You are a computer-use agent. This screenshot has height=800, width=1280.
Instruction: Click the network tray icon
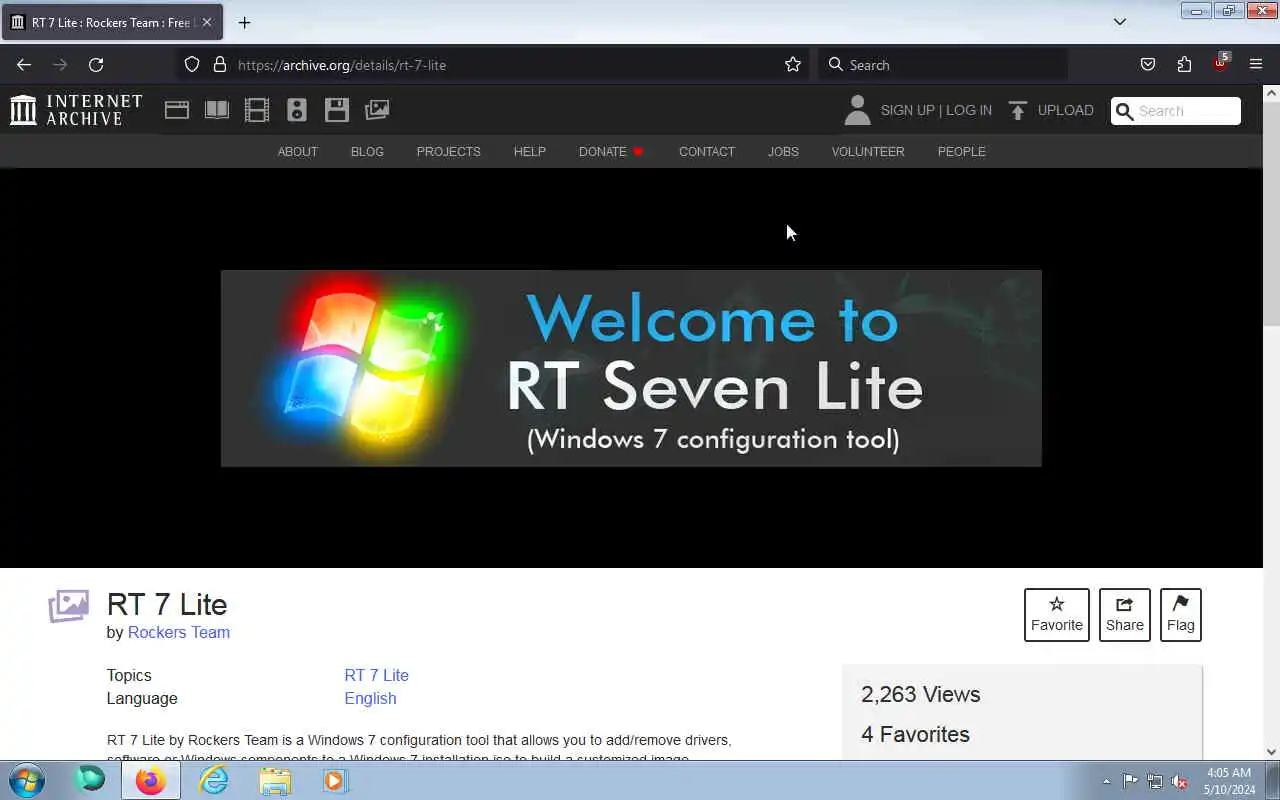point(1155,782)
